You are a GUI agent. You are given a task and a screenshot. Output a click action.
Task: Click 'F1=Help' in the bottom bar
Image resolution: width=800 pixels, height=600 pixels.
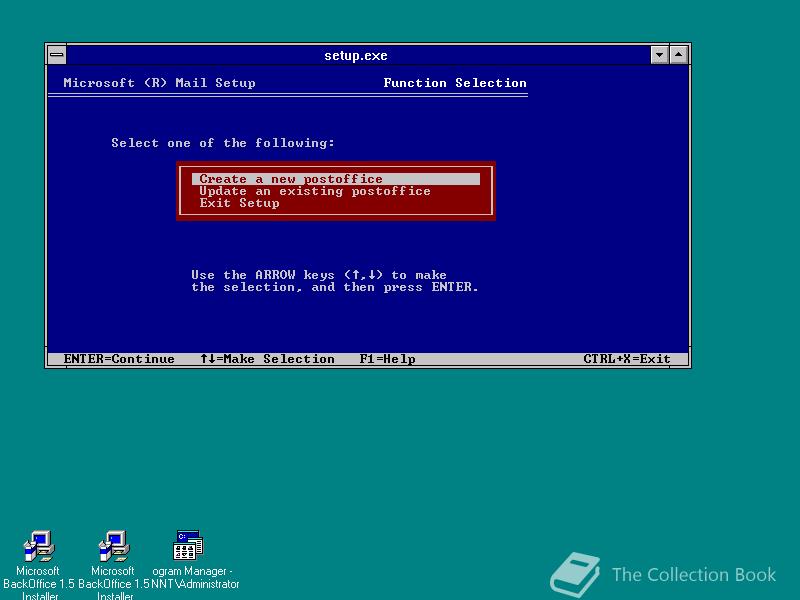(x=387, y=359)
